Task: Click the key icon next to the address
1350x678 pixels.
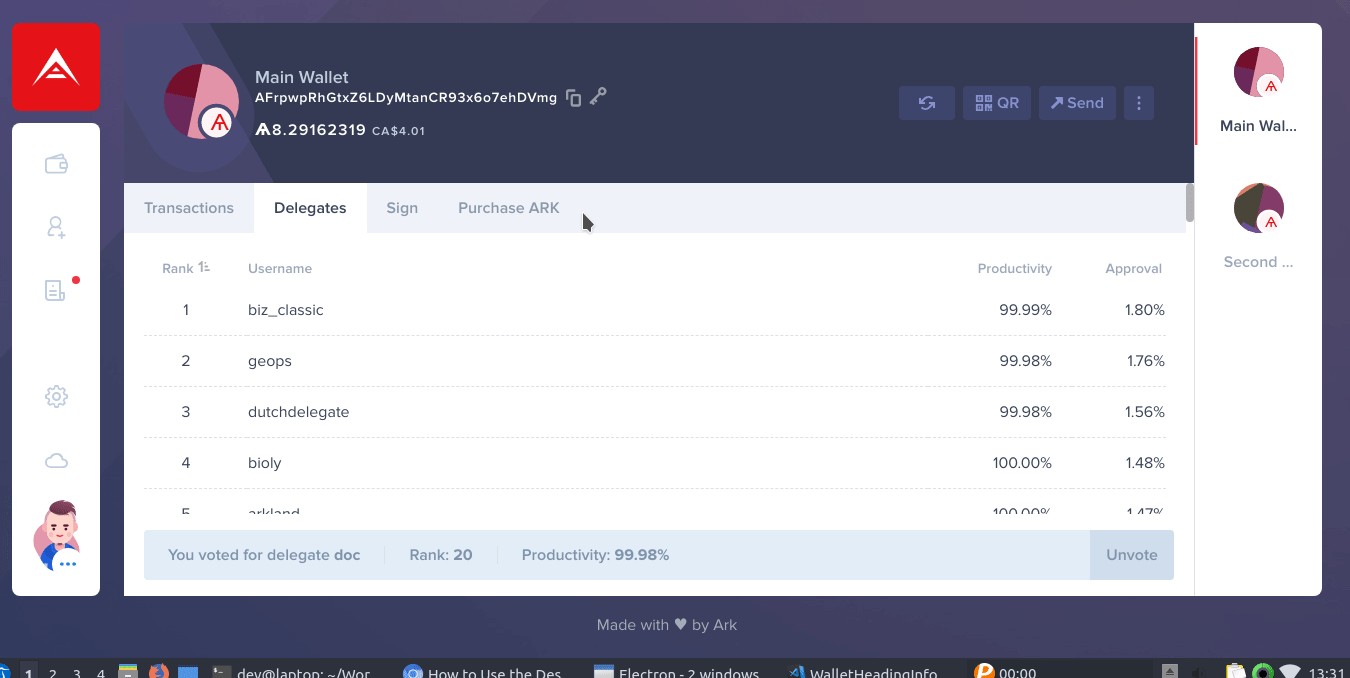Action: [x=598, y=97]
